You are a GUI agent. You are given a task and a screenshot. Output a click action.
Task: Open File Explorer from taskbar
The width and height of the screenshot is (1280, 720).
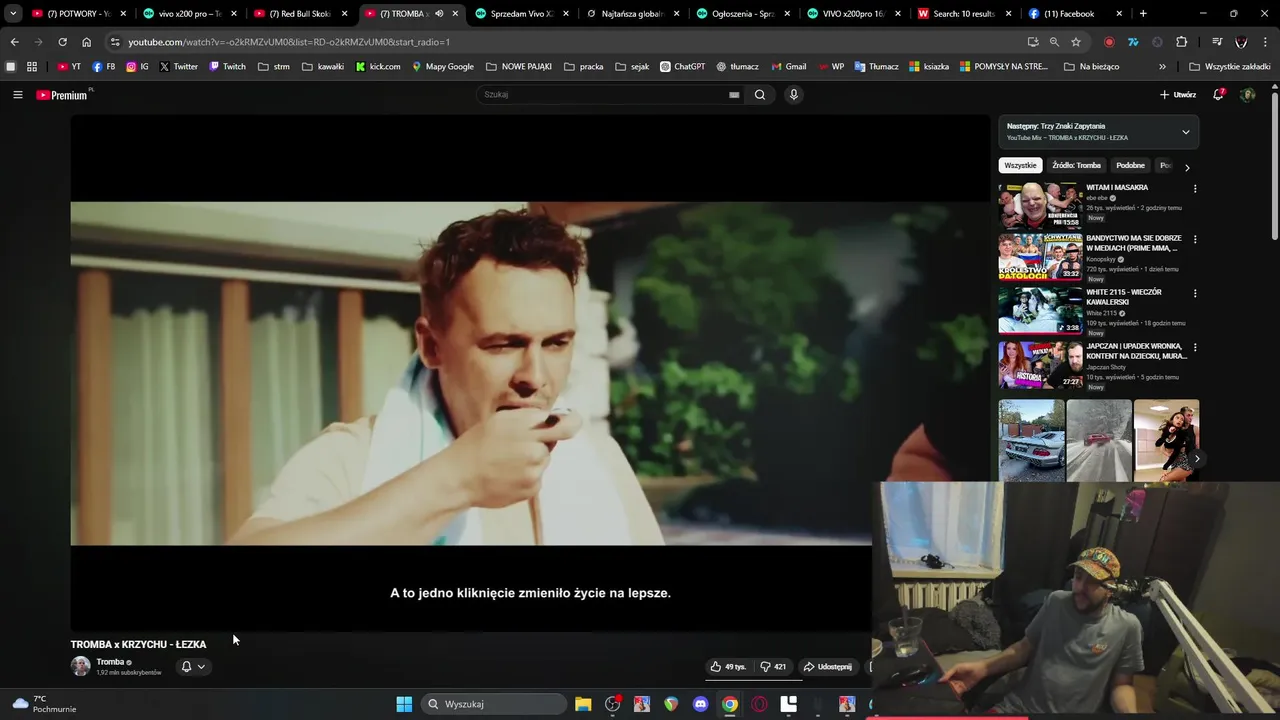[x=583, y=704]
